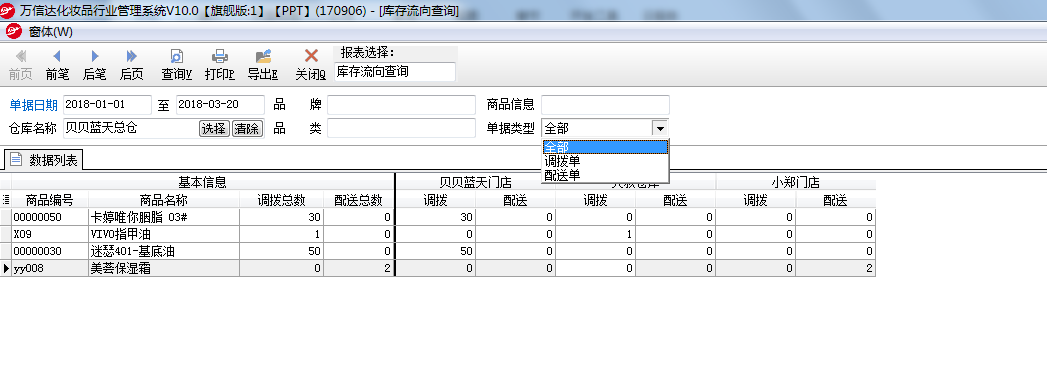Sort by 配送总数 column header

coord(359,200)
